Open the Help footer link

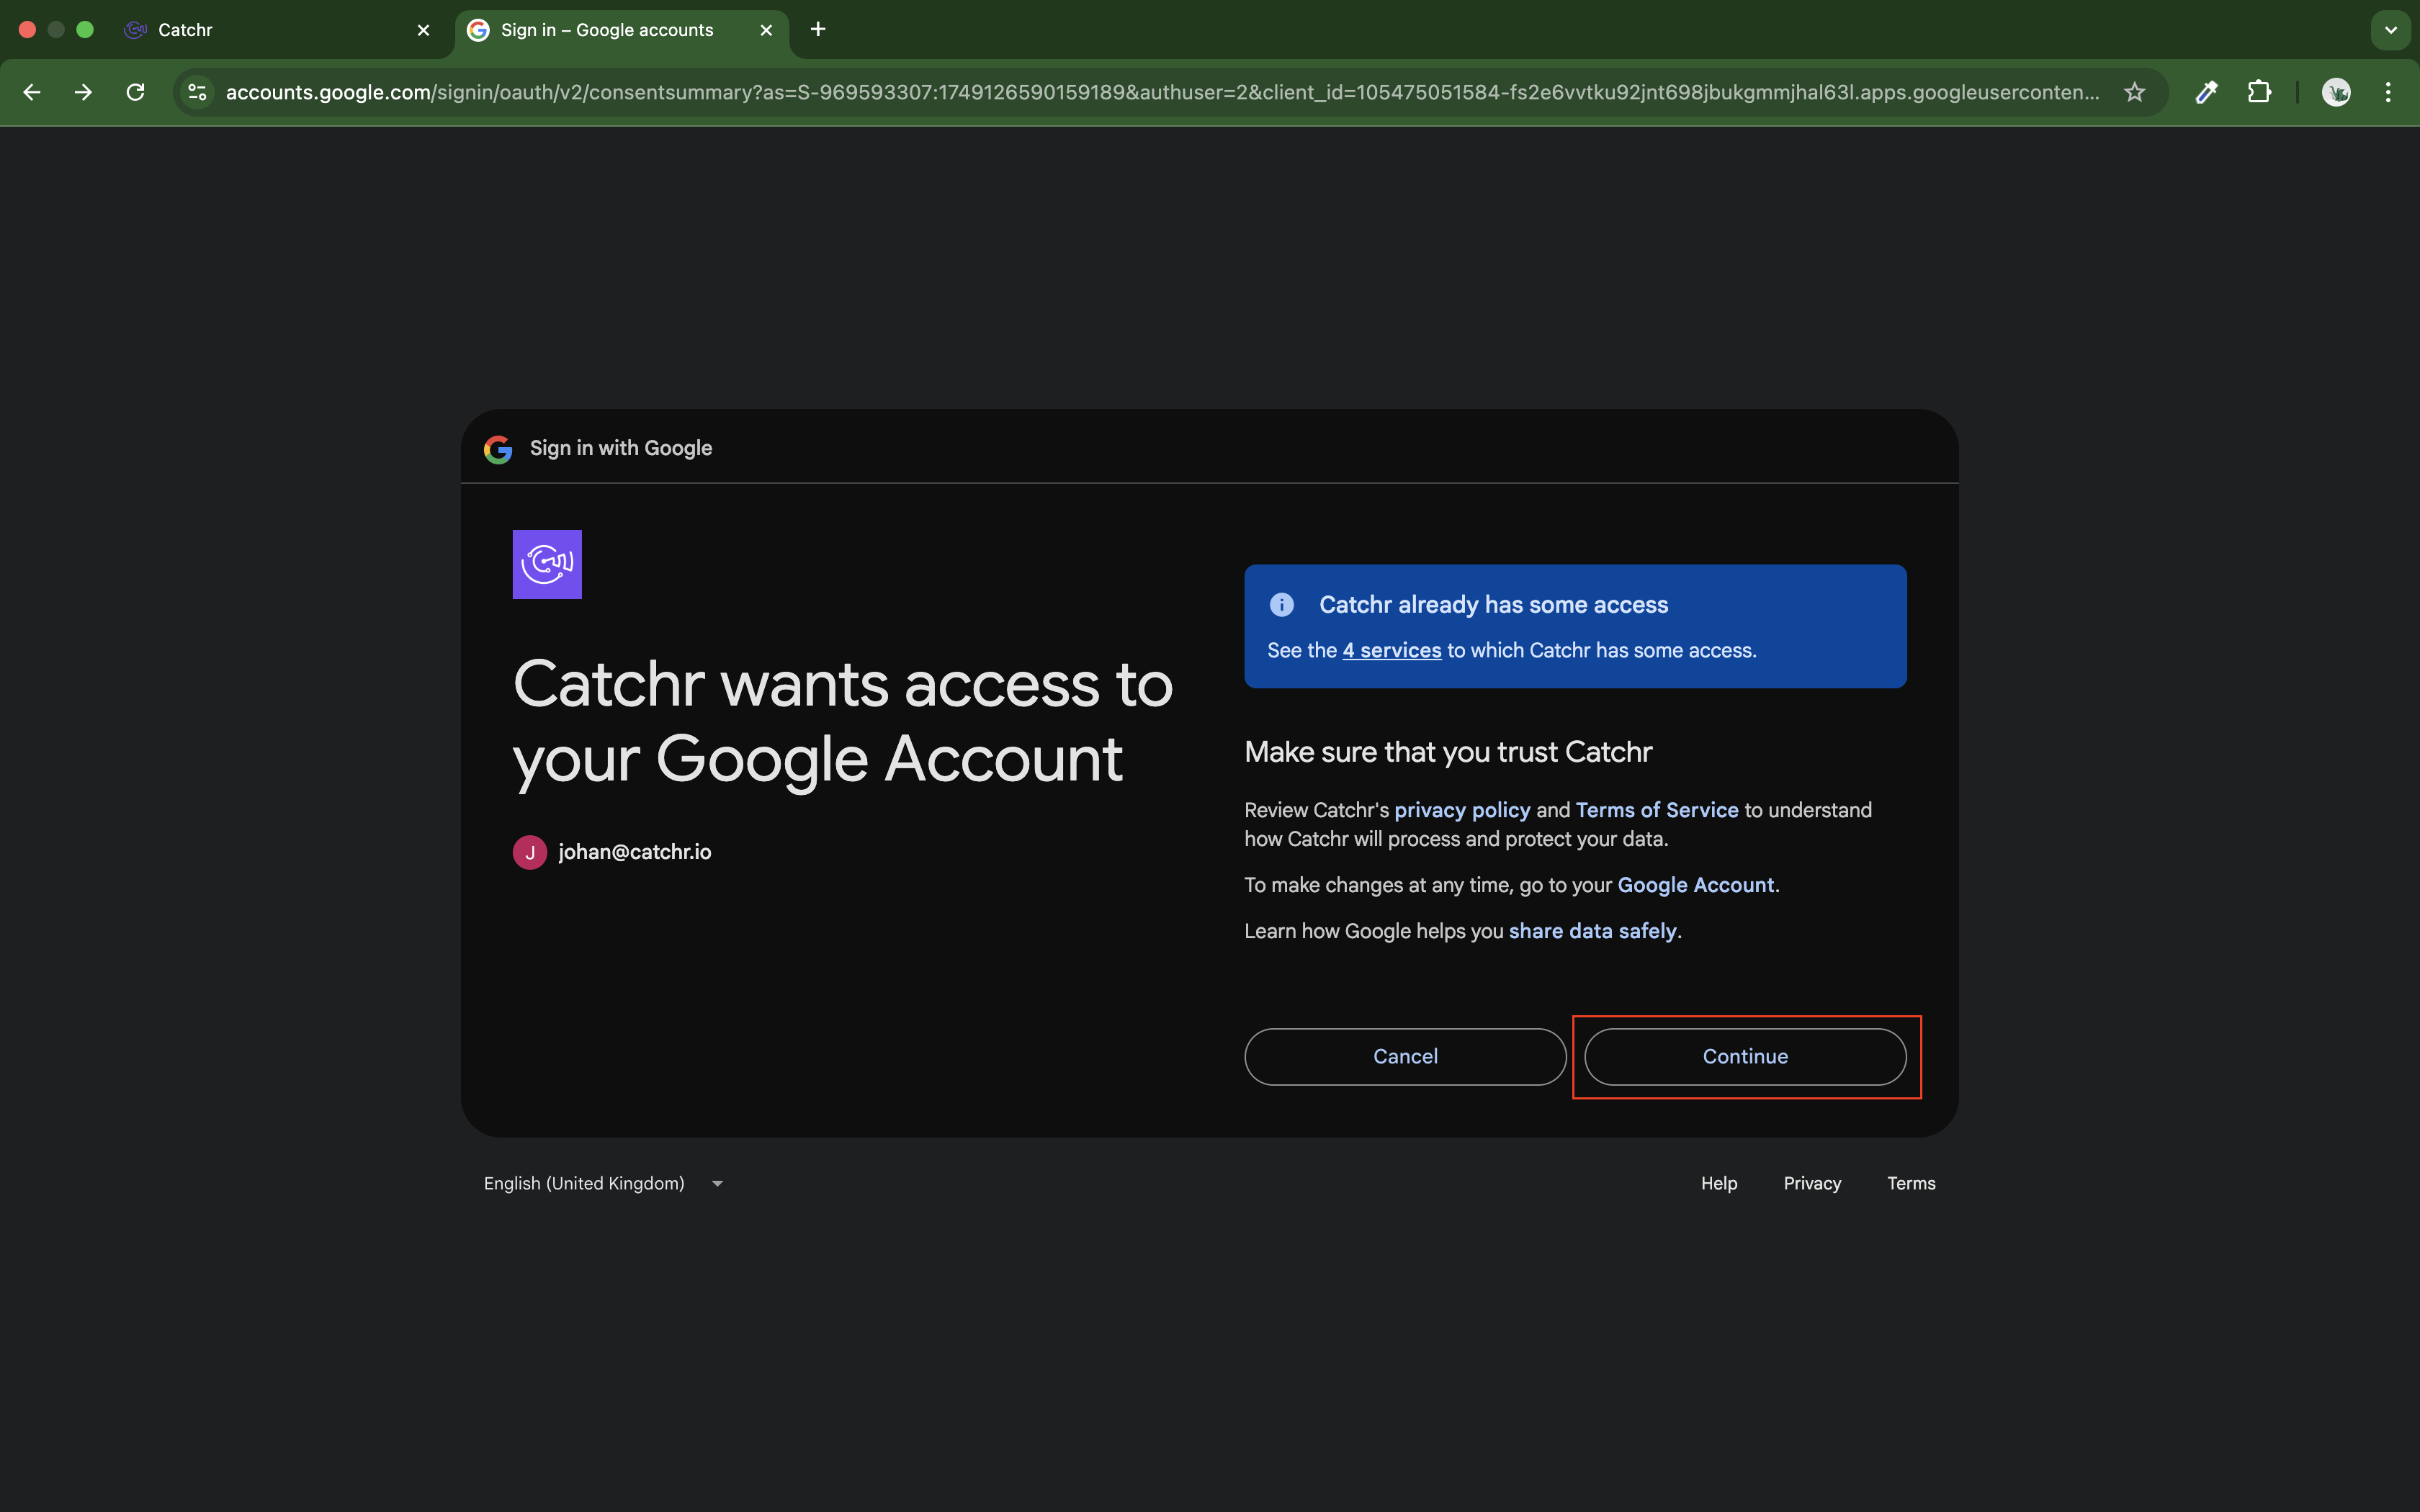pyautogui.click(x=1719, y=1183)
